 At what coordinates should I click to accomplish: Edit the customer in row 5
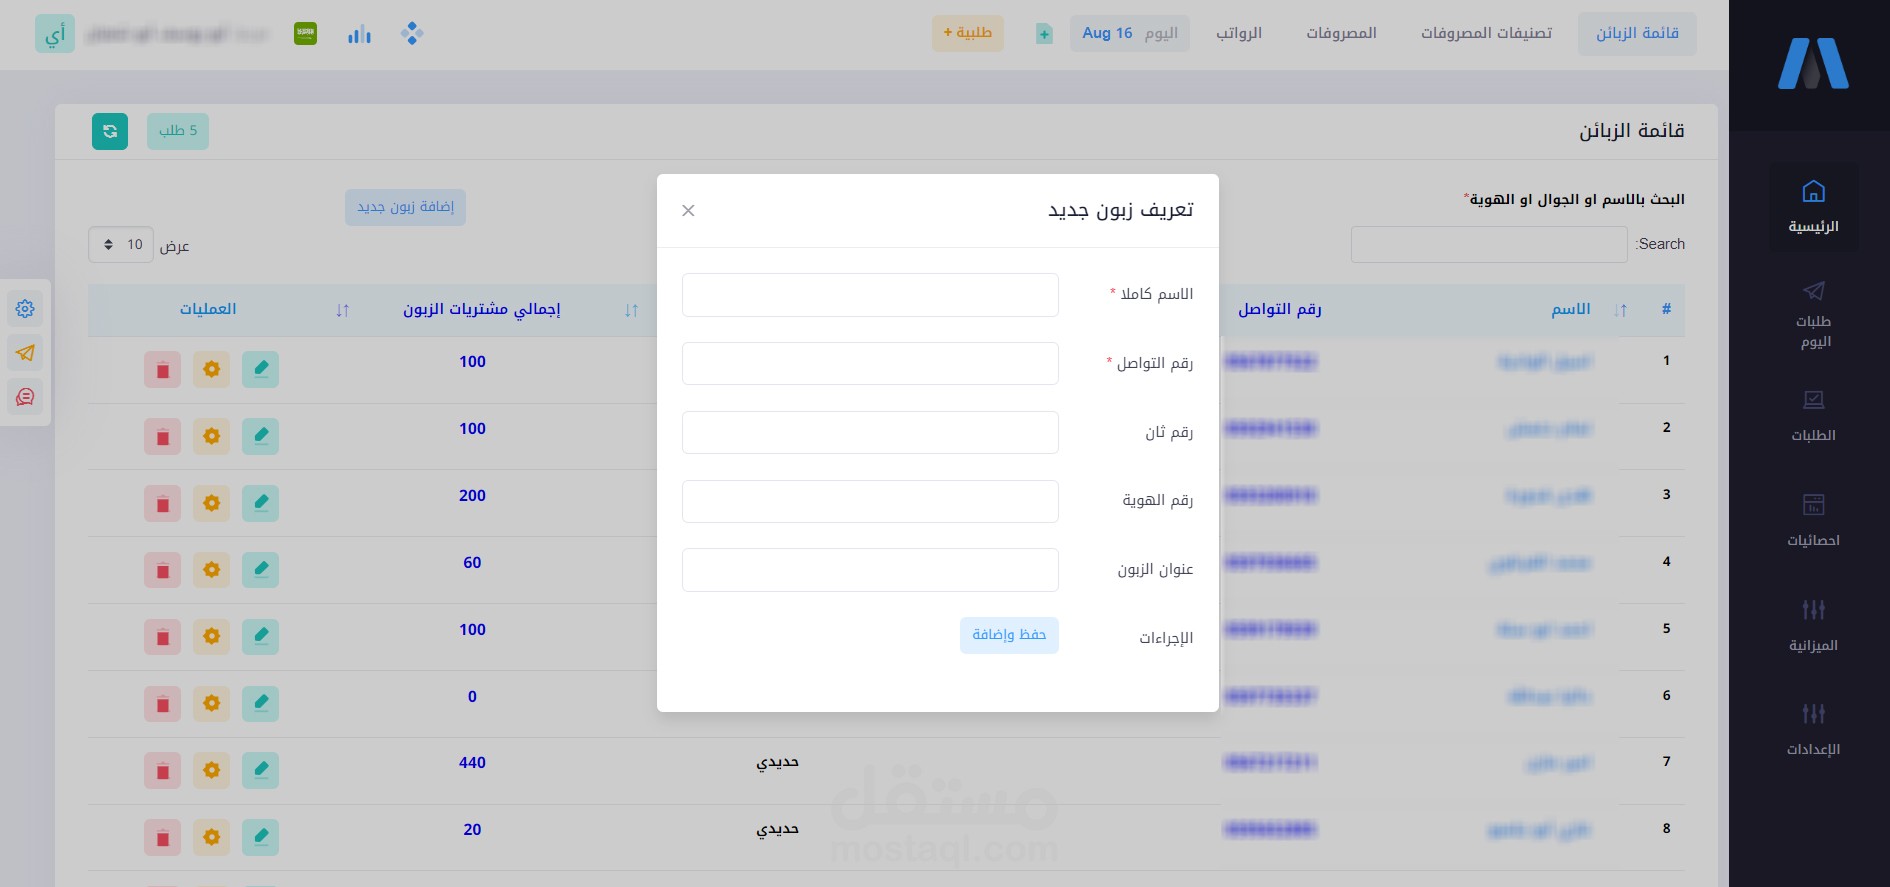tap(260, 637)
